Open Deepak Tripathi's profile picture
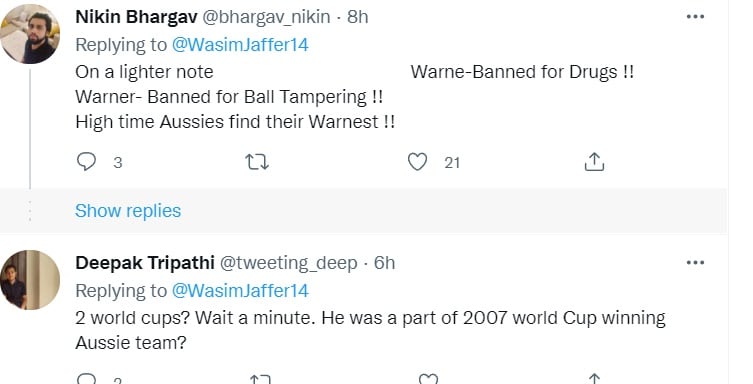 click(30, 280)
